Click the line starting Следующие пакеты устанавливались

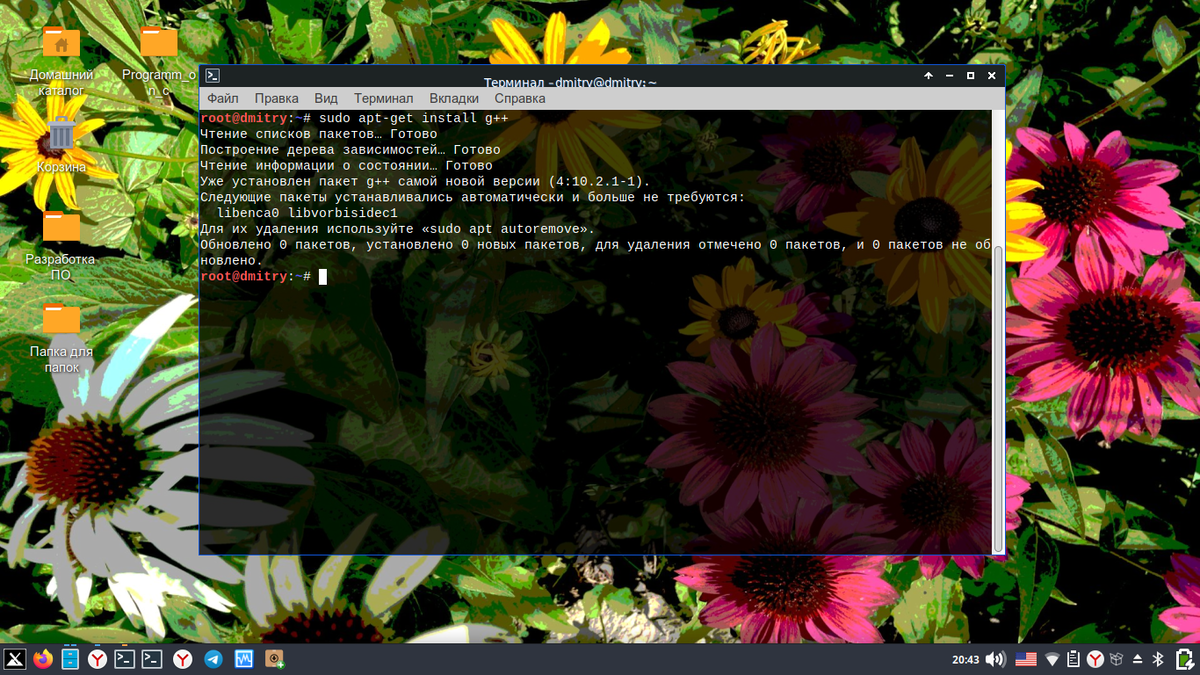pyautogui.click(x=472, y=198)
